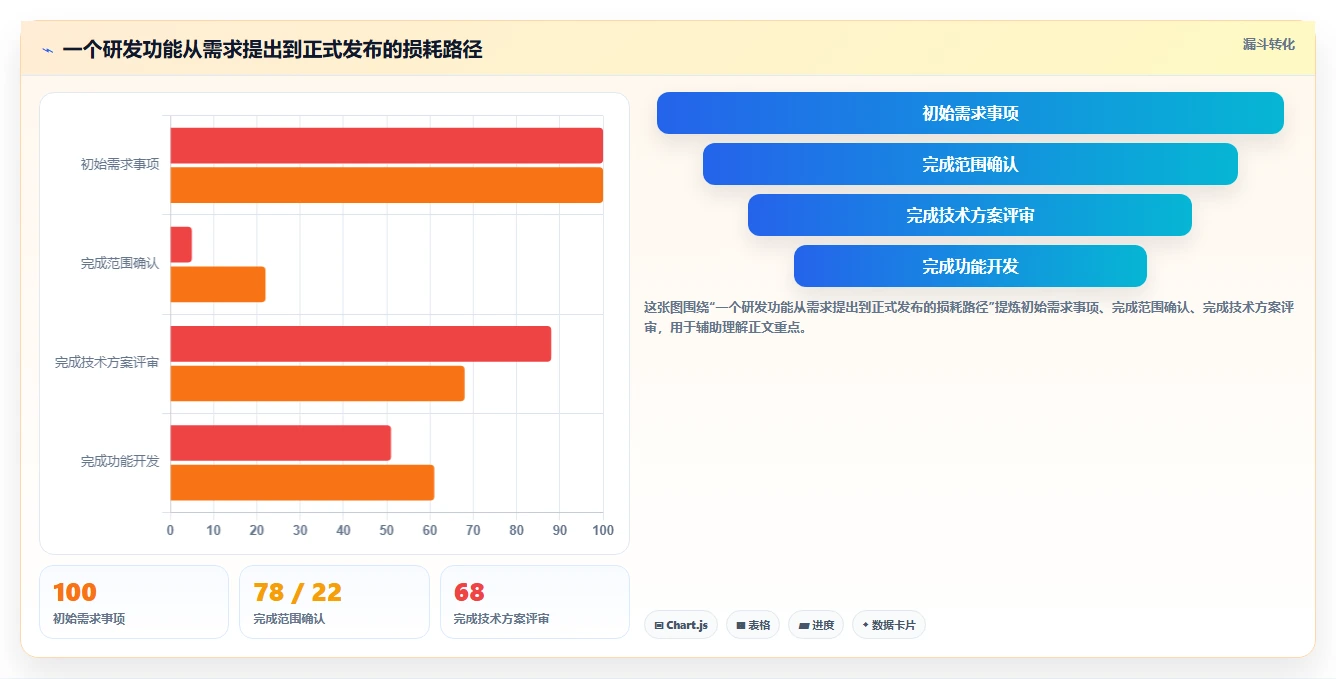1336x679 pixels.
Task: Click y-axis label 初始需求事项
Action: point(120,164)
